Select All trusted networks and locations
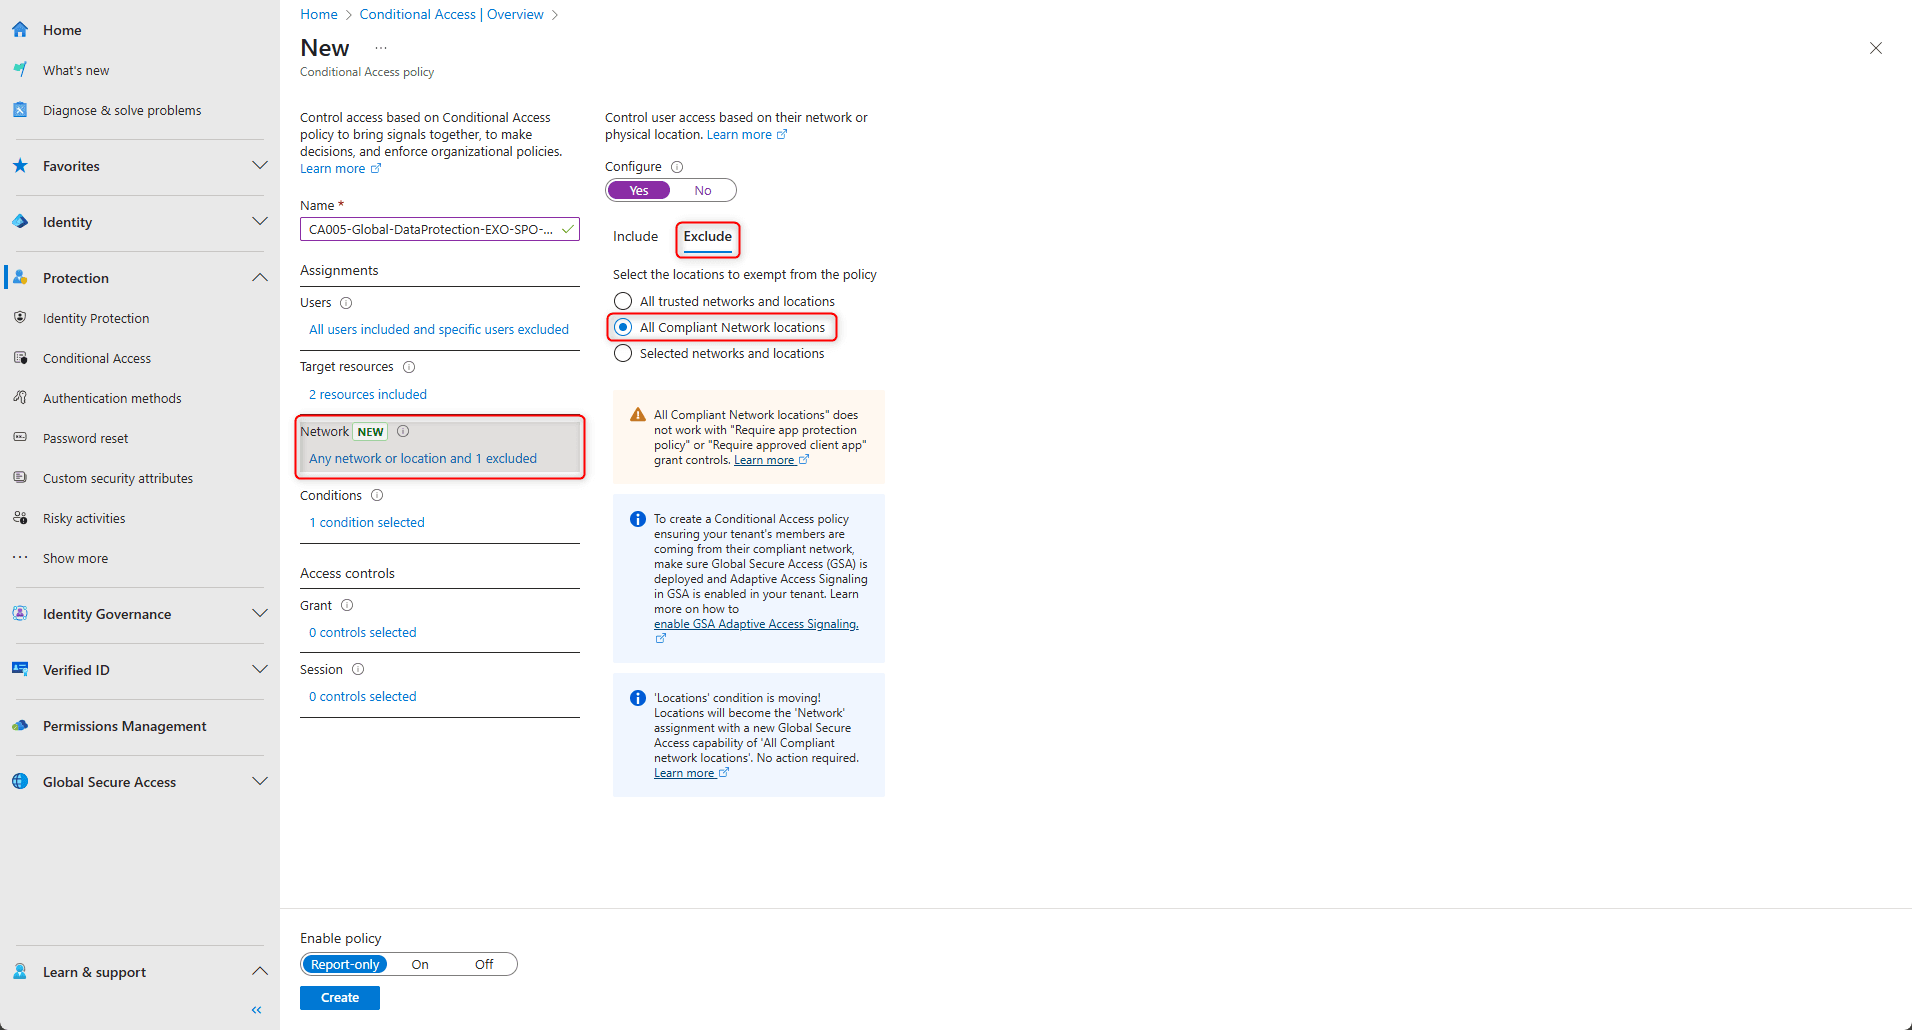The height and width of the screenshot is (1030, 1912). click(x=623, y=301)
